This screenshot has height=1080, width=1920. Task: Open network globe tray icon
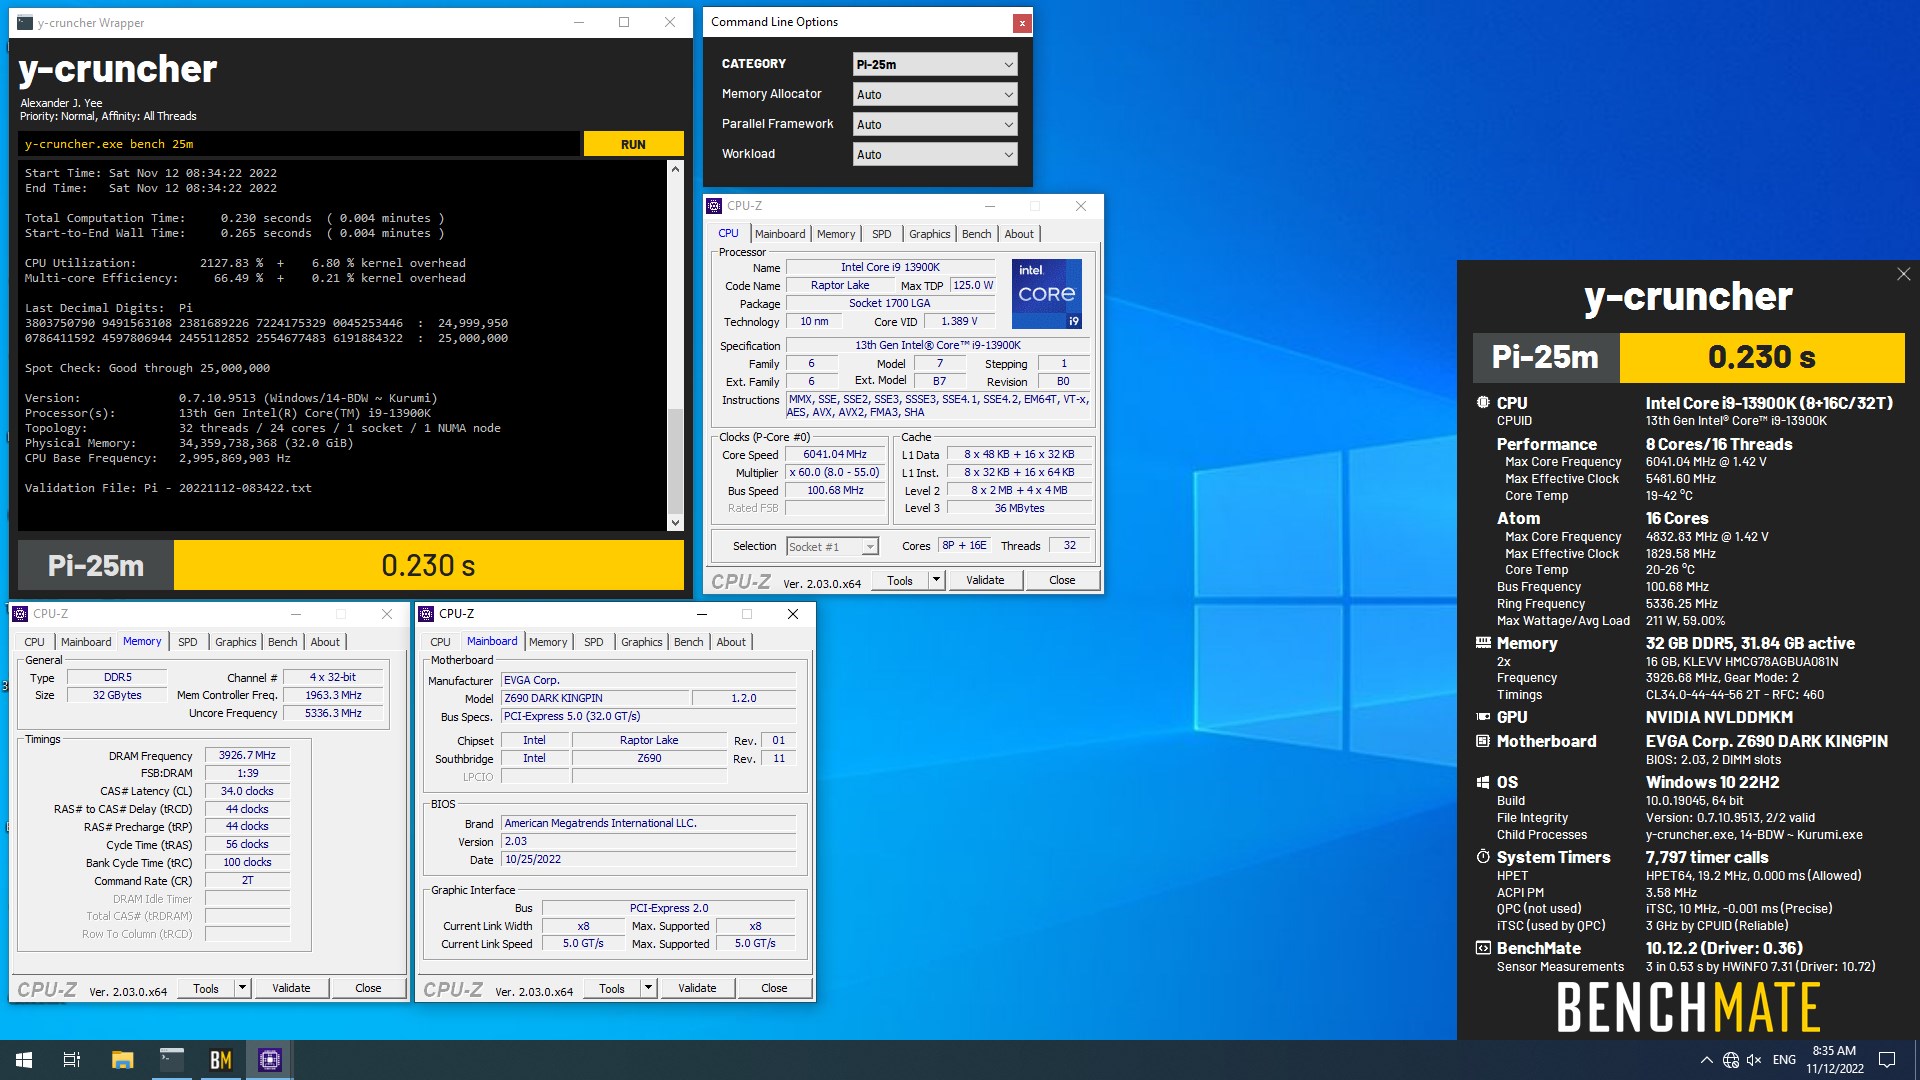pos(1731,1060)
